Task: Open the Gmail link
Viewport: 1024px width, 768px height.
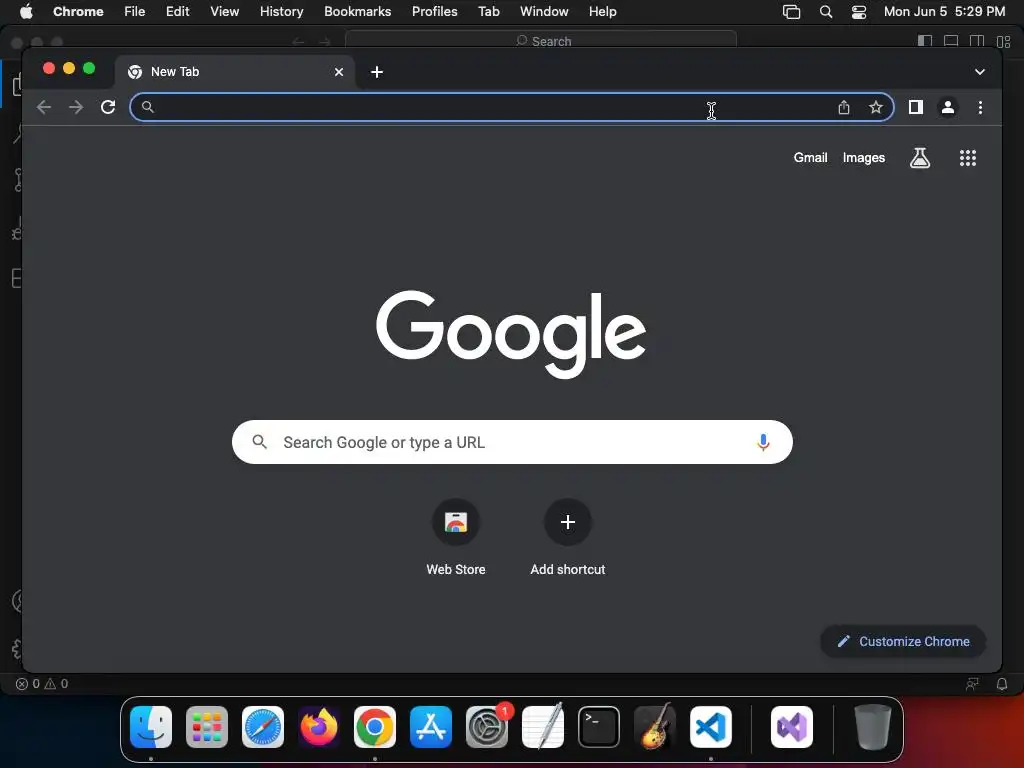Action: tap(810, 157)
